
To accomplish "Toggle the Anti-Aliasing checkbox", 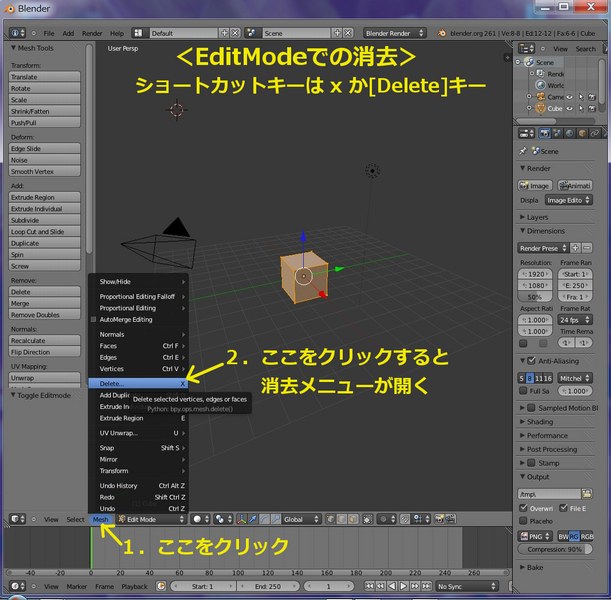I will point(531,361).
